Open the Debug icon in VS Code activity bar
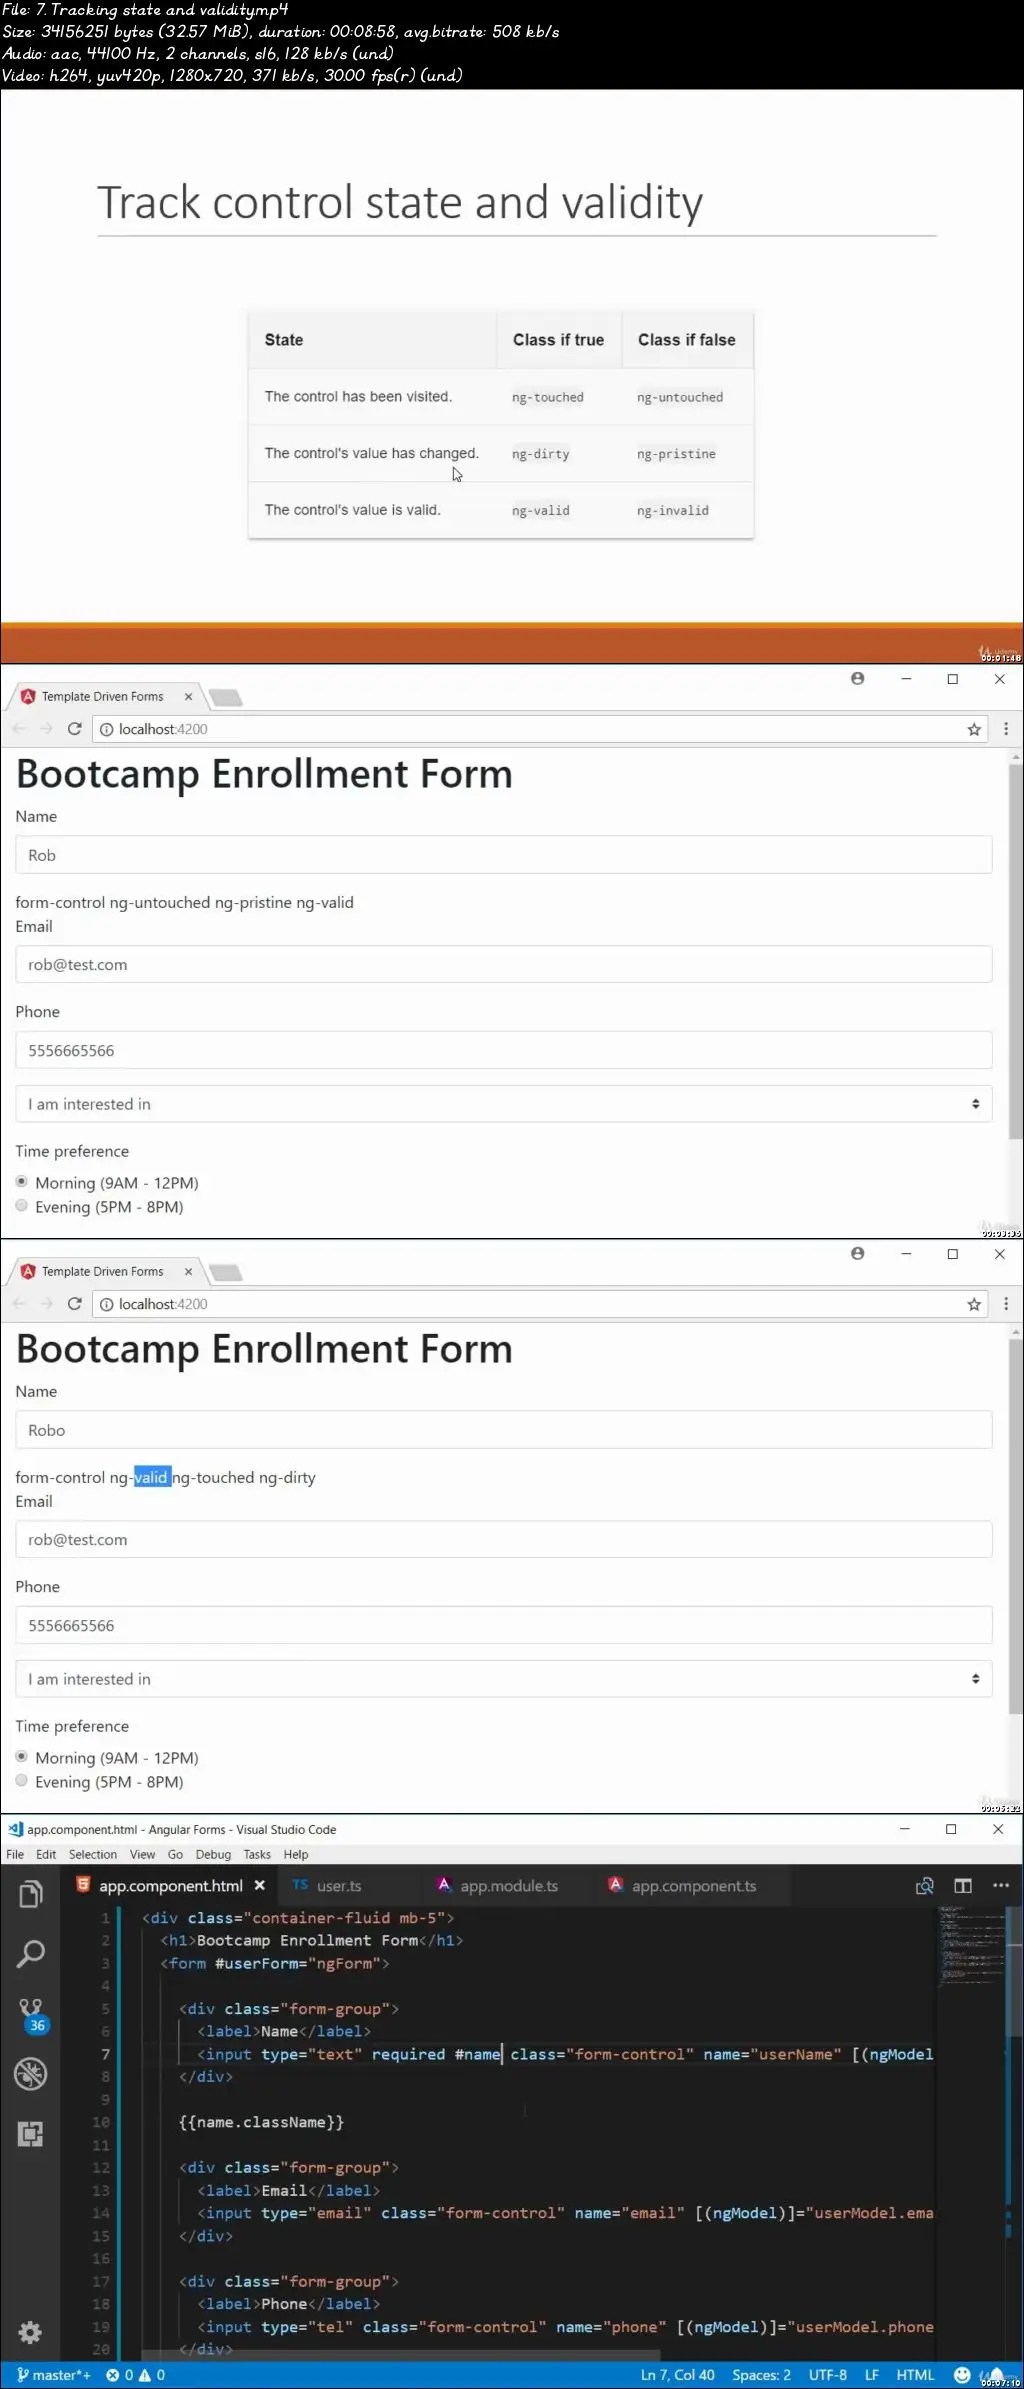This screenshot has height=2389, width=1024. (x=31, y=2074)
